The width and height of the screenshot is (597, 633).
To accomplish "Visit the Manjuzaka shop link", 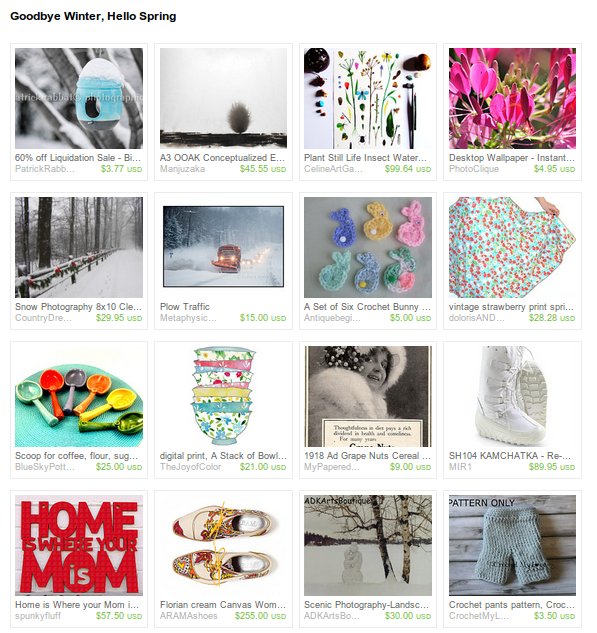I will pos(182,169).
